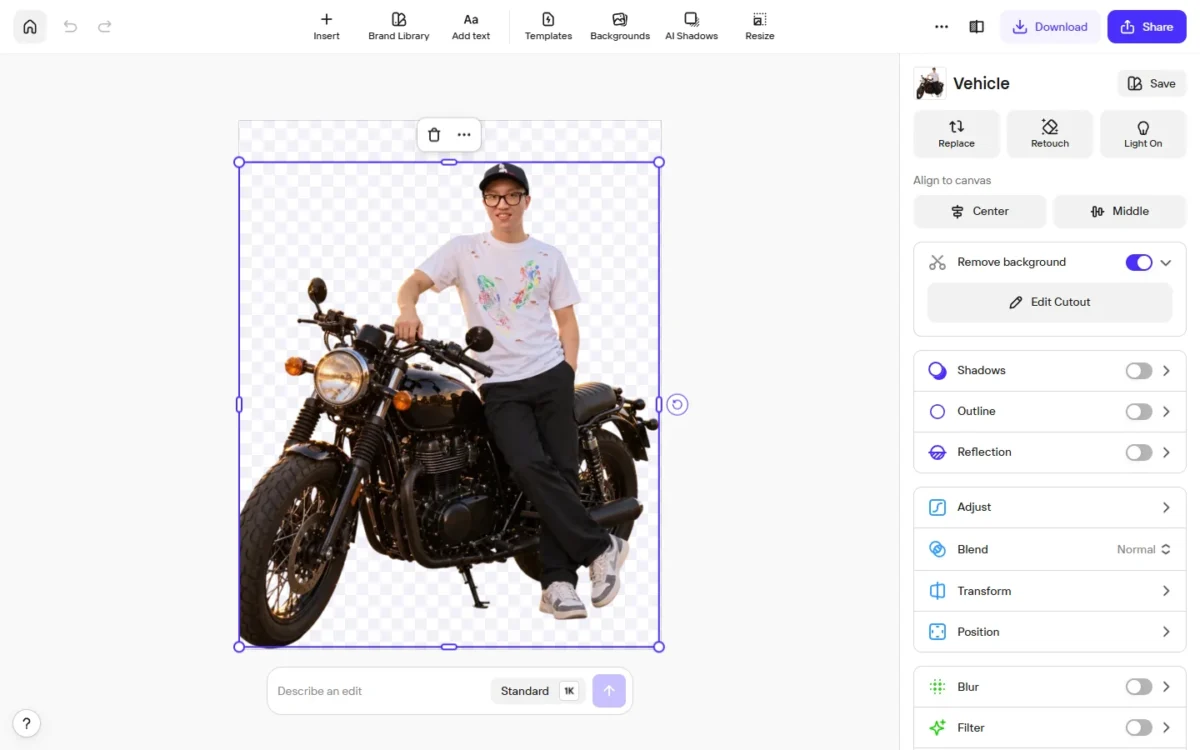The height and width of the screenshot is (750, 1200).
Task: Turn on the Light On feature
Action: (1143, 134)
